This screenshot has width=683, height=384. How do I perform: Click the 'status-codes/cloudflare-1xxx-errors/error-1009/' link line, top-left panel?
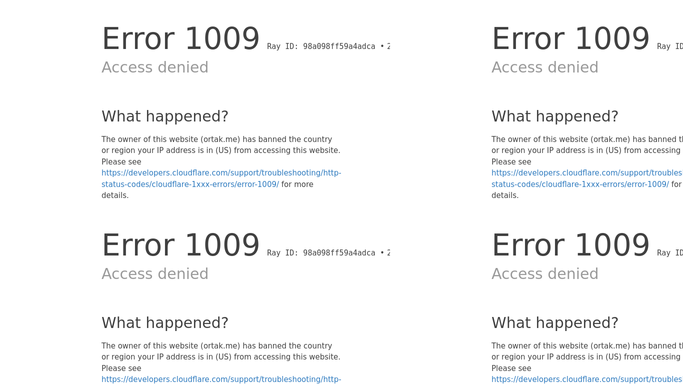(190, 184)
